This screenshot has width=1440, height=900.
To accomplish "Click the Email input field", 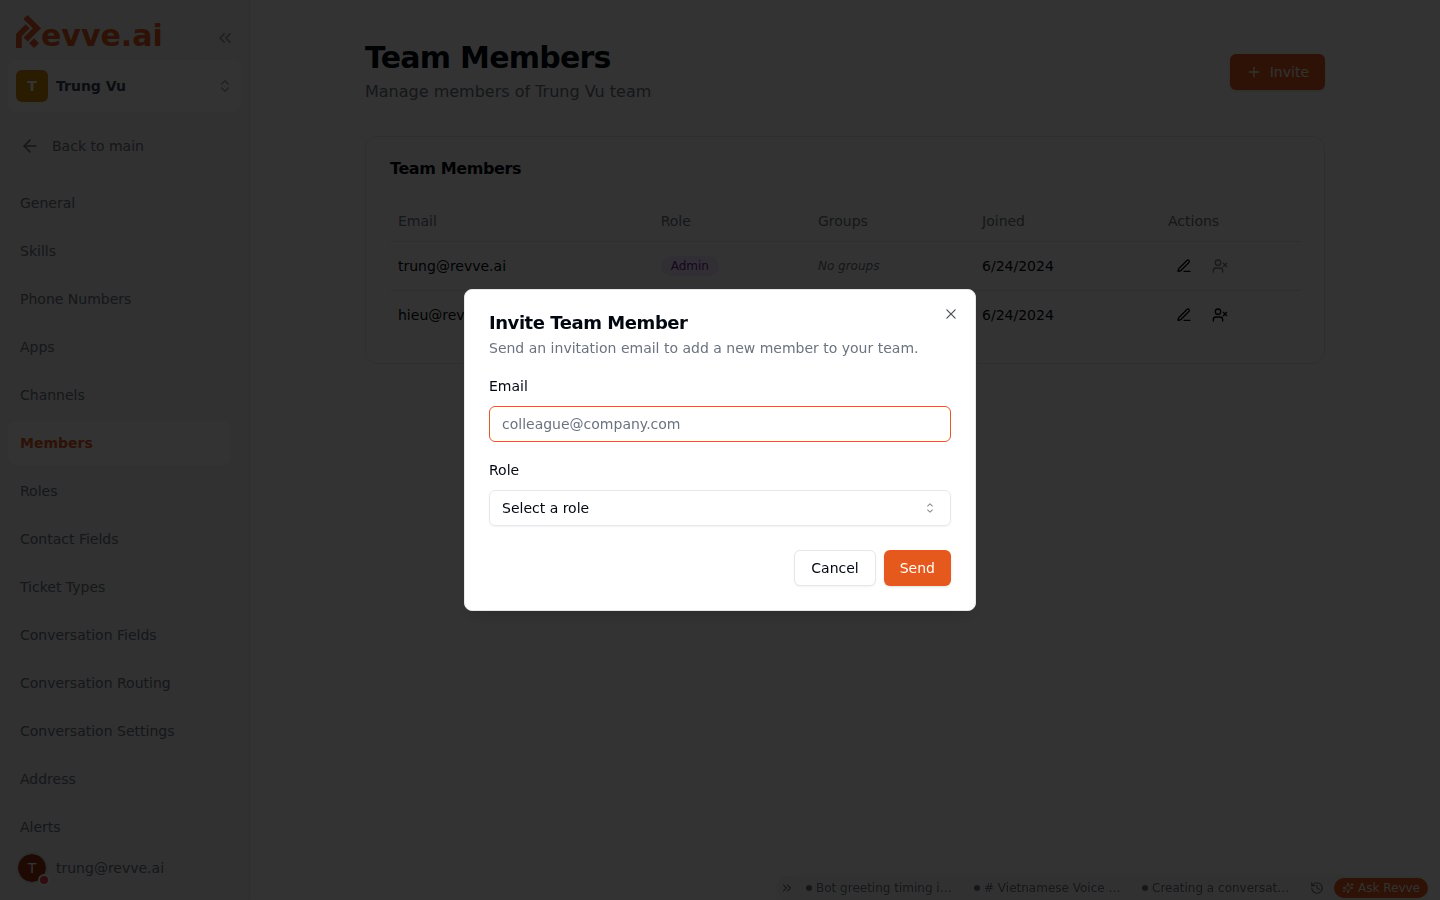I will [x=720, y=424].
